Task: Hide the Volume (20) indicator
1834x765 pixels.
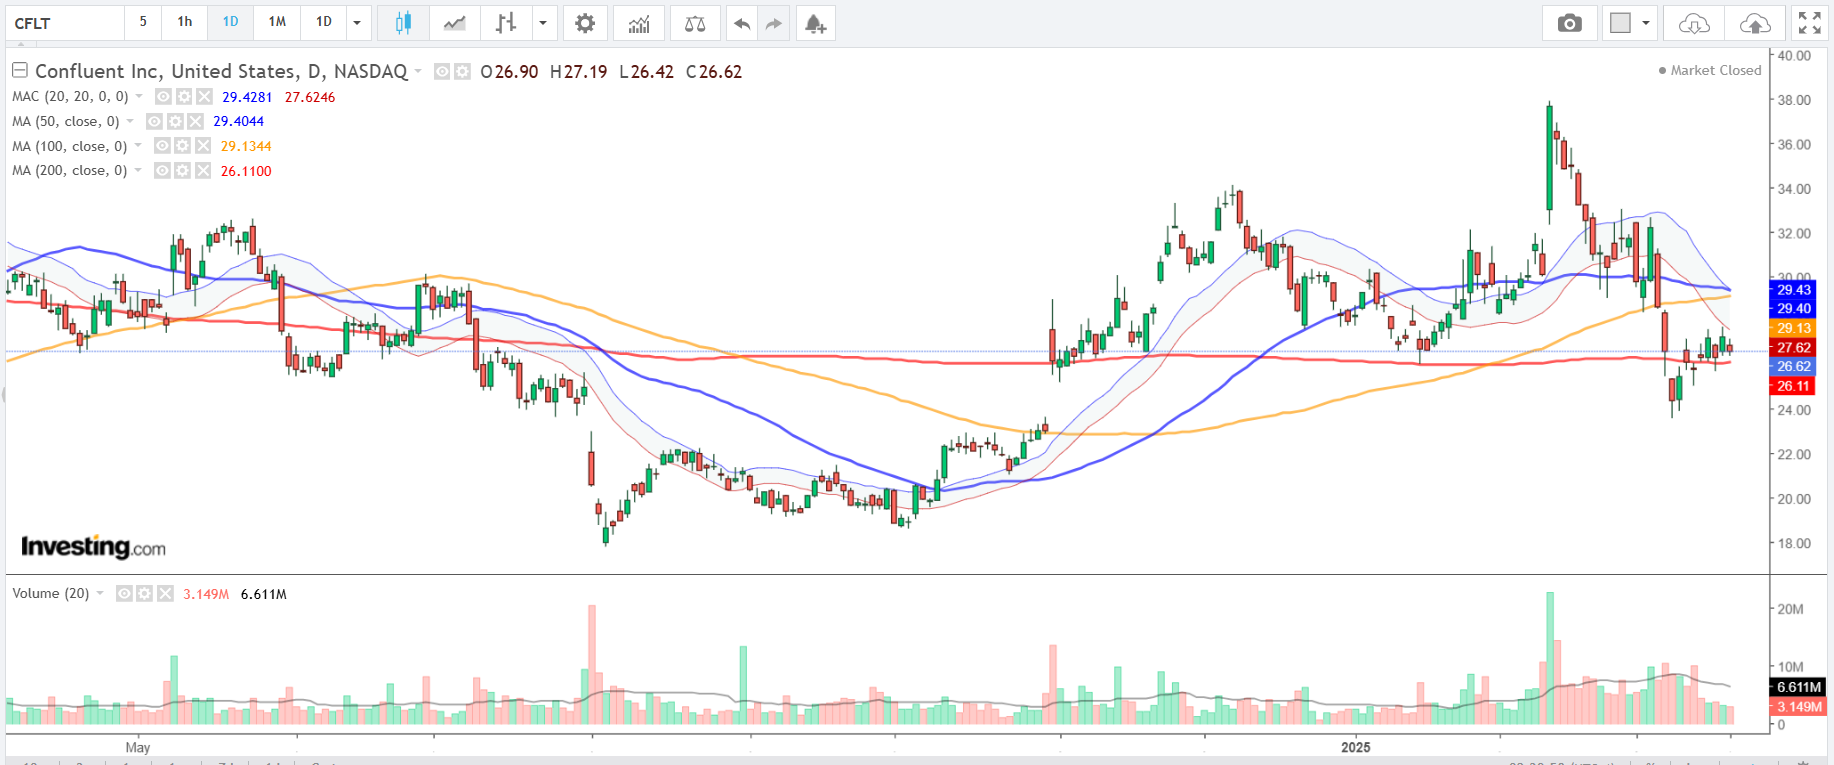Action: point(125,594)
